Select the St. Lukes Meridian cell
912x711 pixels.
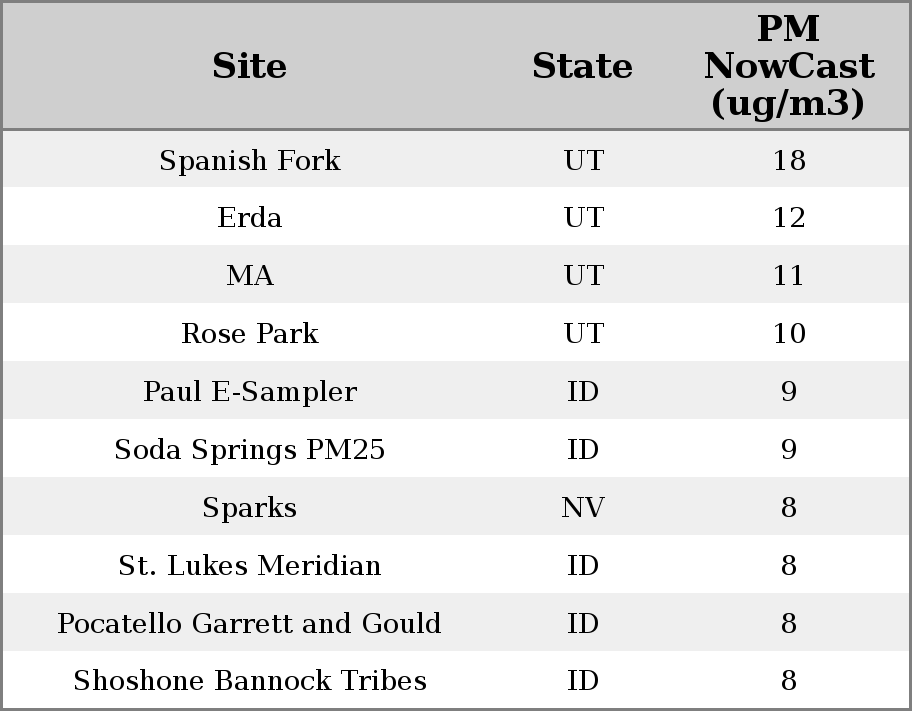click(x=250, y=565)
